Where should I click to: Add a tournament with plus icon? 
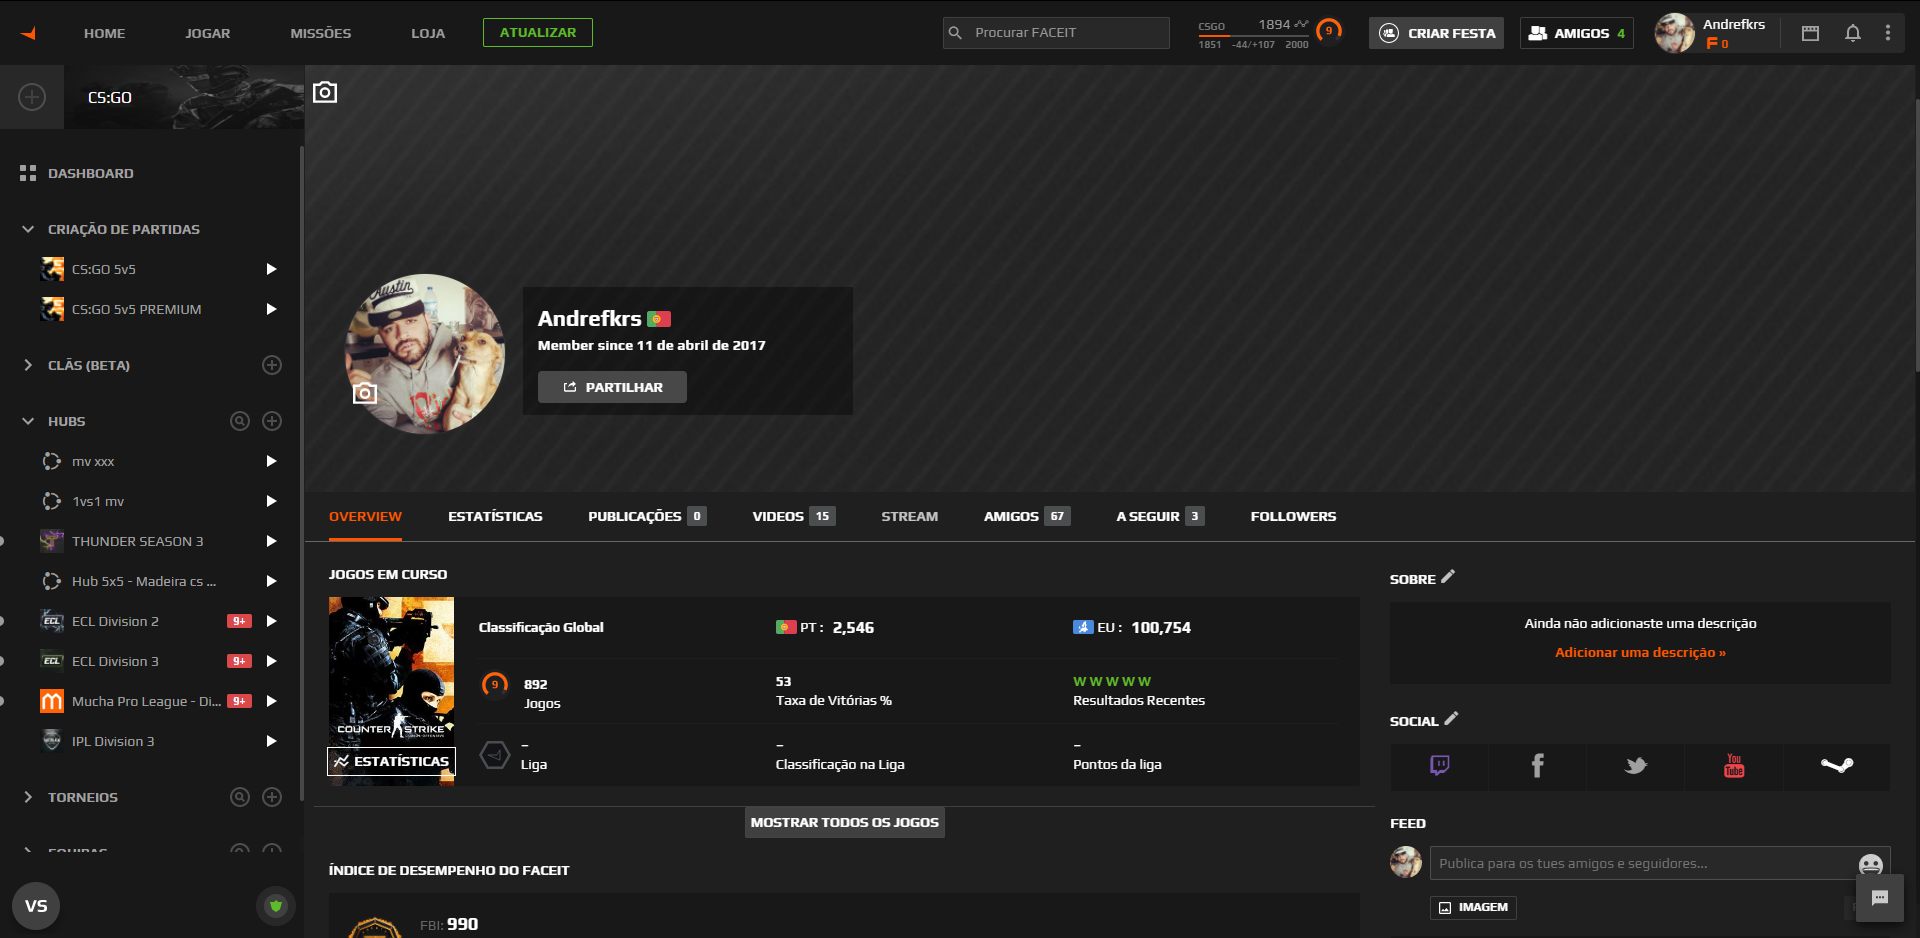(x=272, y=797)
